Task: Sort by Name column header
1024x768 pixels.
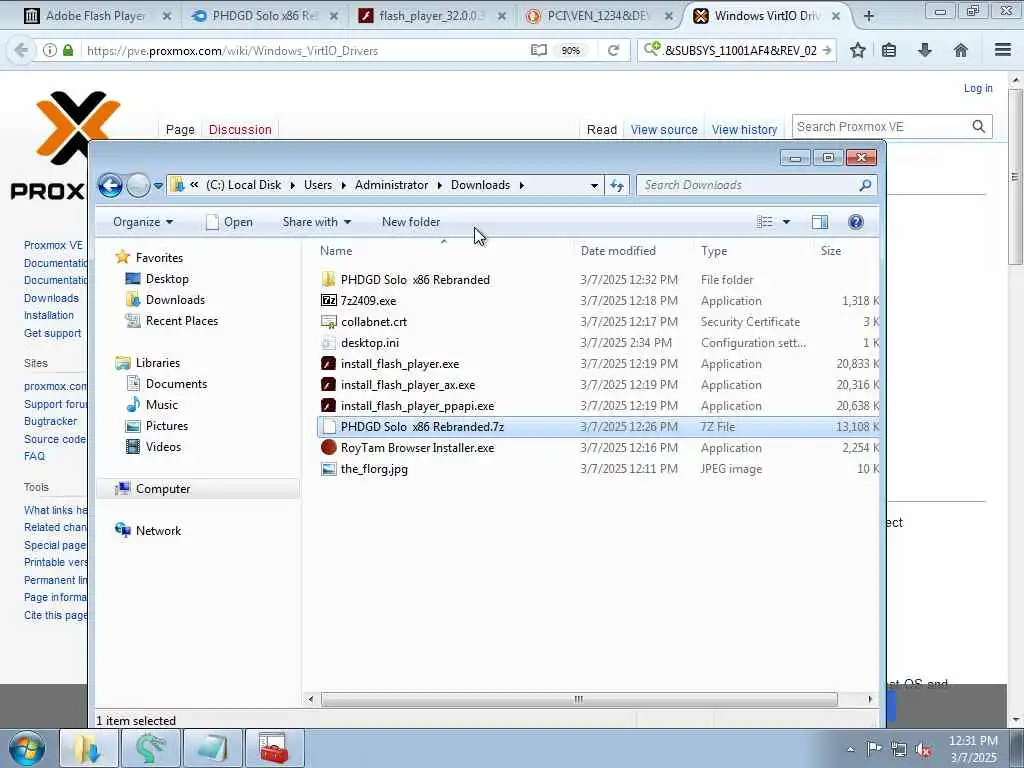Action: [336, 251]
